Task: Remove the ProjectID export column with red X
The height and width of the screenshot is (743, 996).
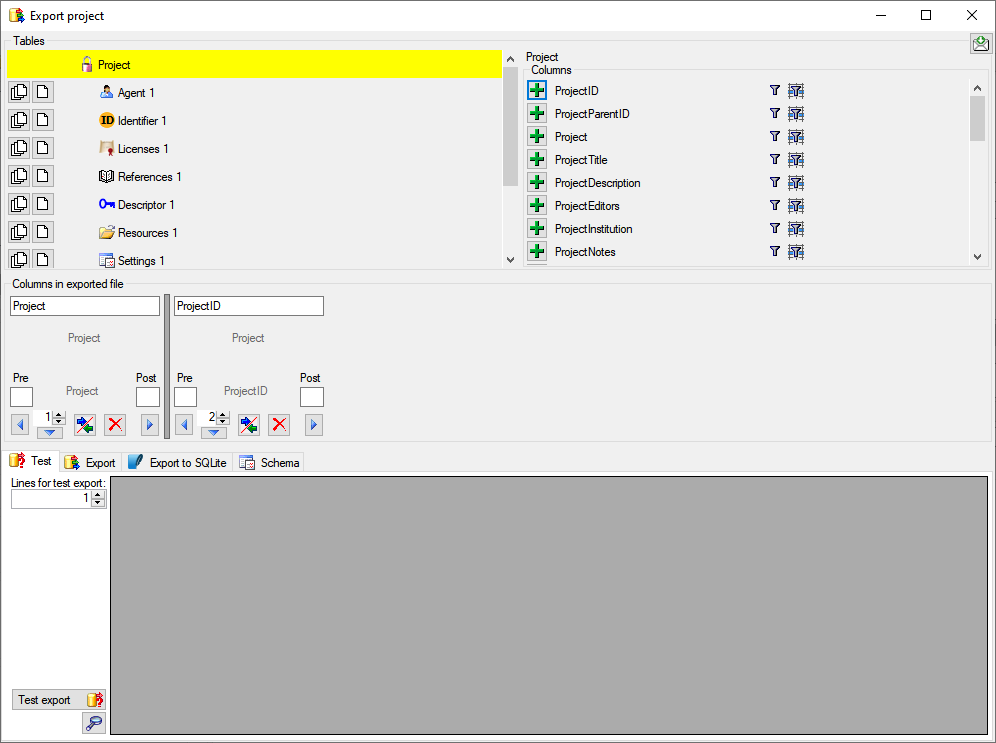Action: tap(279, 424)
